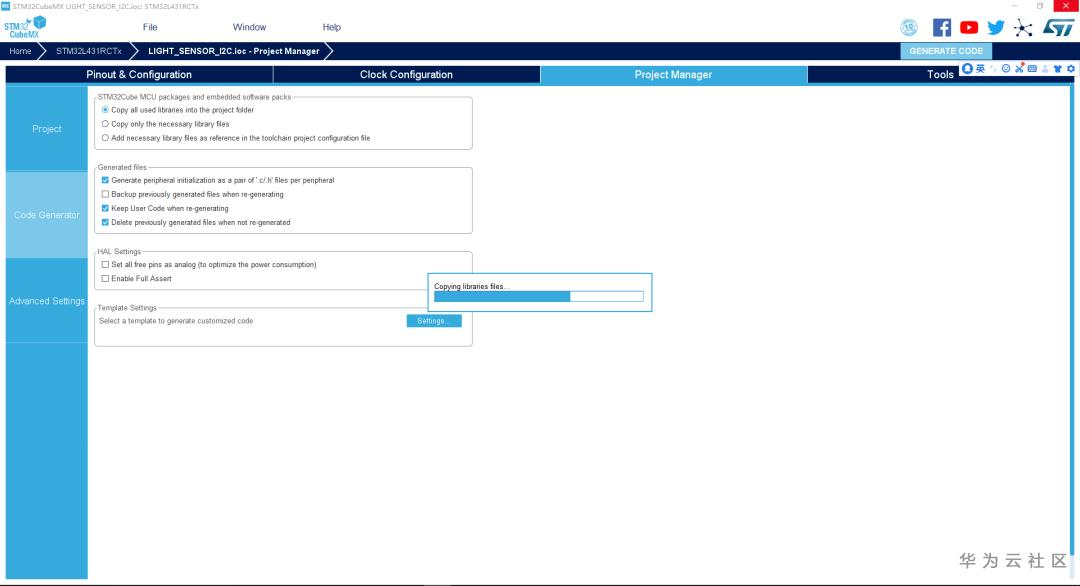This screenshot has height=586, width=1080.
Task: Select Copy all used libraries radio button
Action: pos(105,110)
